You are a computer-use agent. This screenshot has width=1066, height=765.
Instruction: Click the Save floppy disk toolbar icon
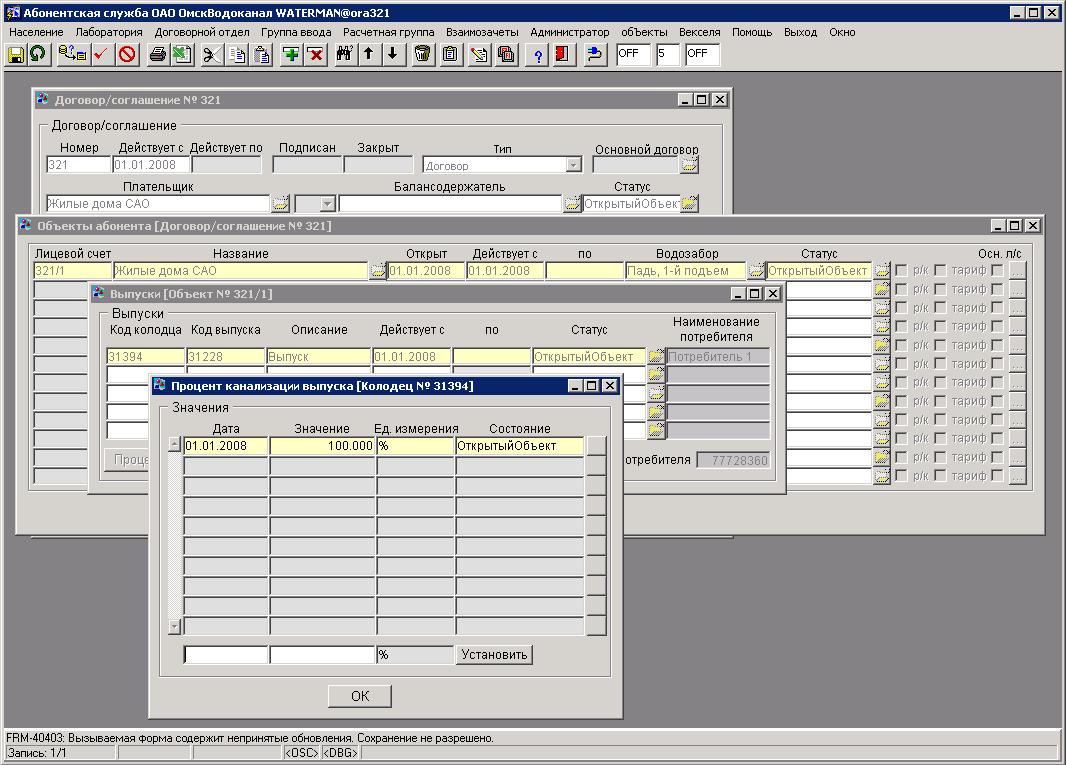click(16, 55)
